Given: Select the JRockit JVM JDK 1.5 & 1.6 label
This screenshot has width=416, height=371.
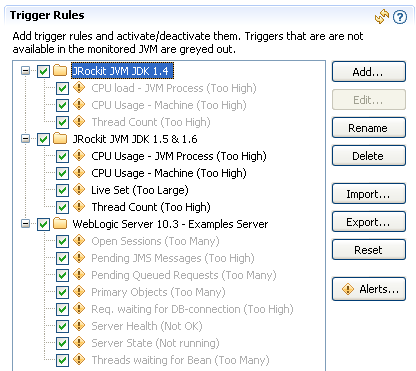Looking at the screenshot, I should point(135,139).
